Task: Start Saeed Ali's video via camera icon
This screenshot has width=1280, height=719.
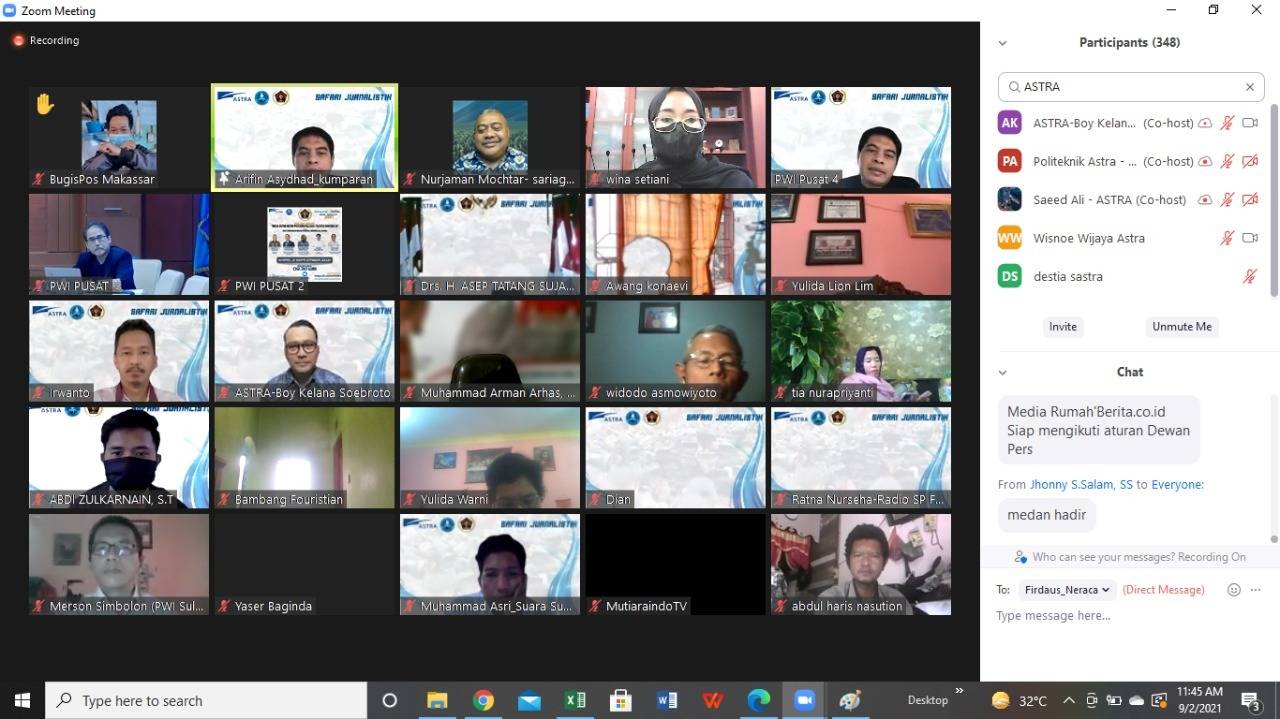Action: pos(1250,199)
